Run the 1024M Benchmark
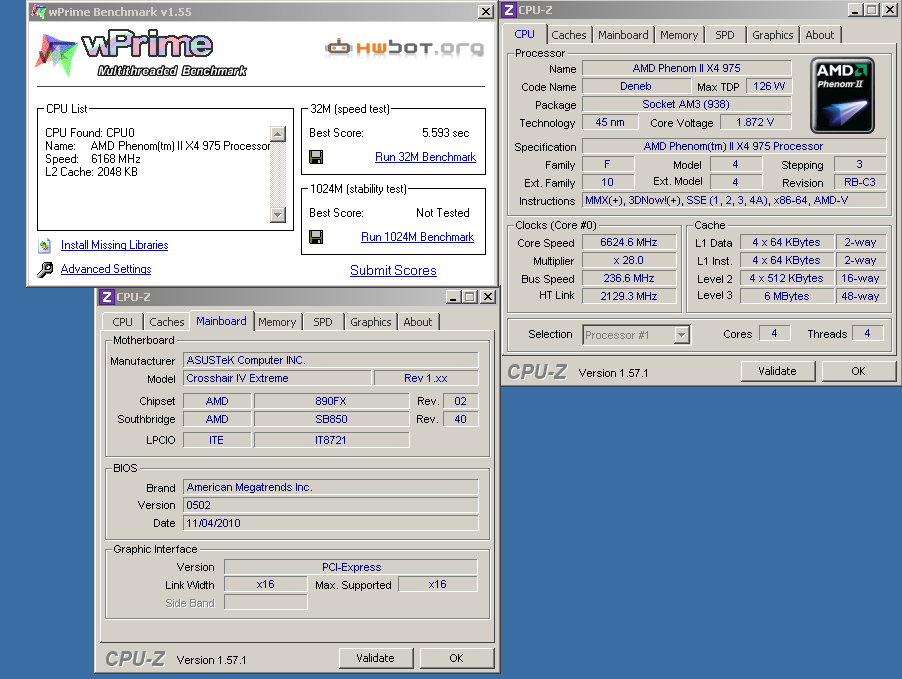 (417, 237)
